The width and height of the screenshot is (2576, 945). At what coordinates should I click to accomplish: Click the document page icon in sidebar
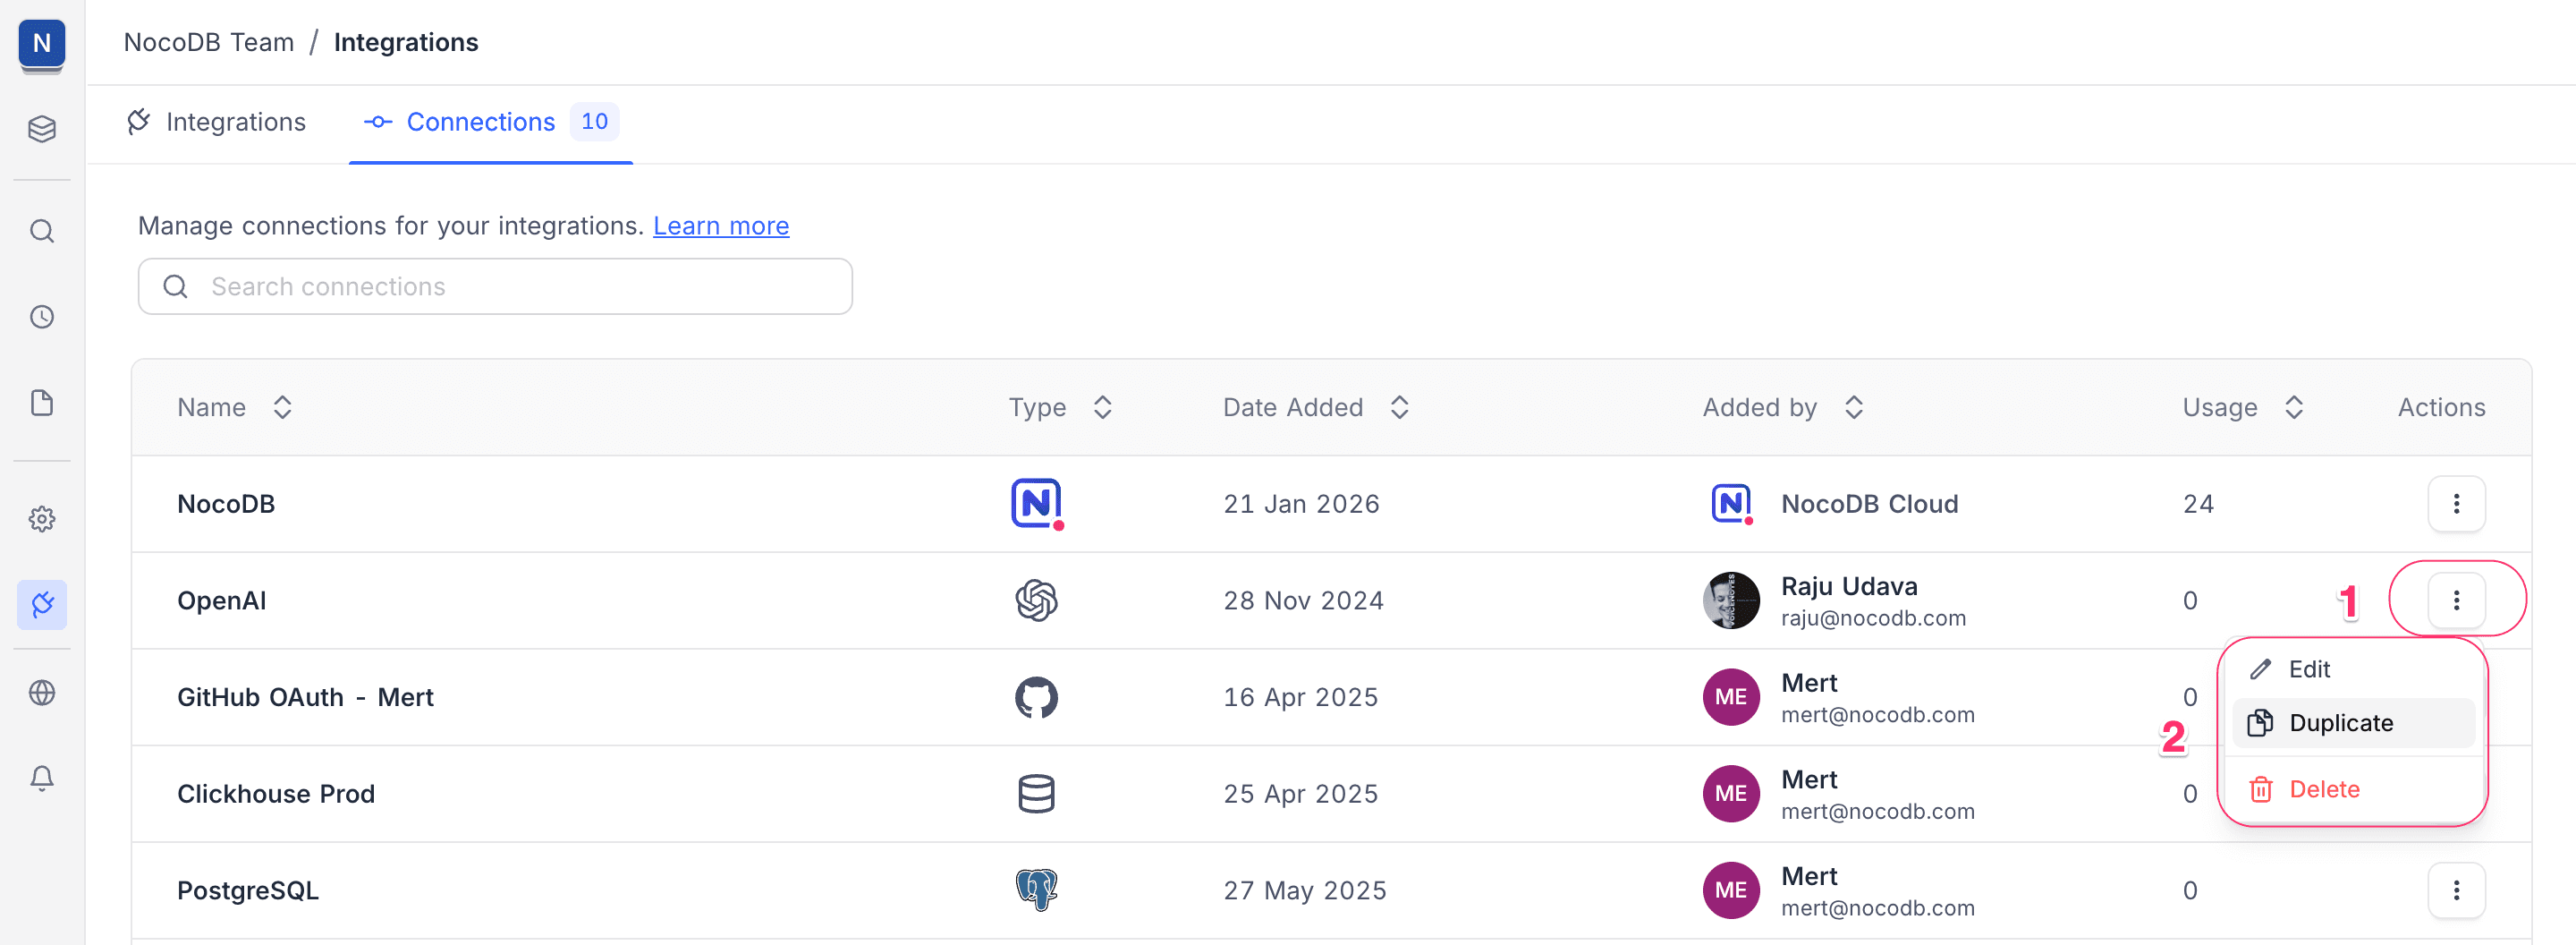tap(42, 403)
